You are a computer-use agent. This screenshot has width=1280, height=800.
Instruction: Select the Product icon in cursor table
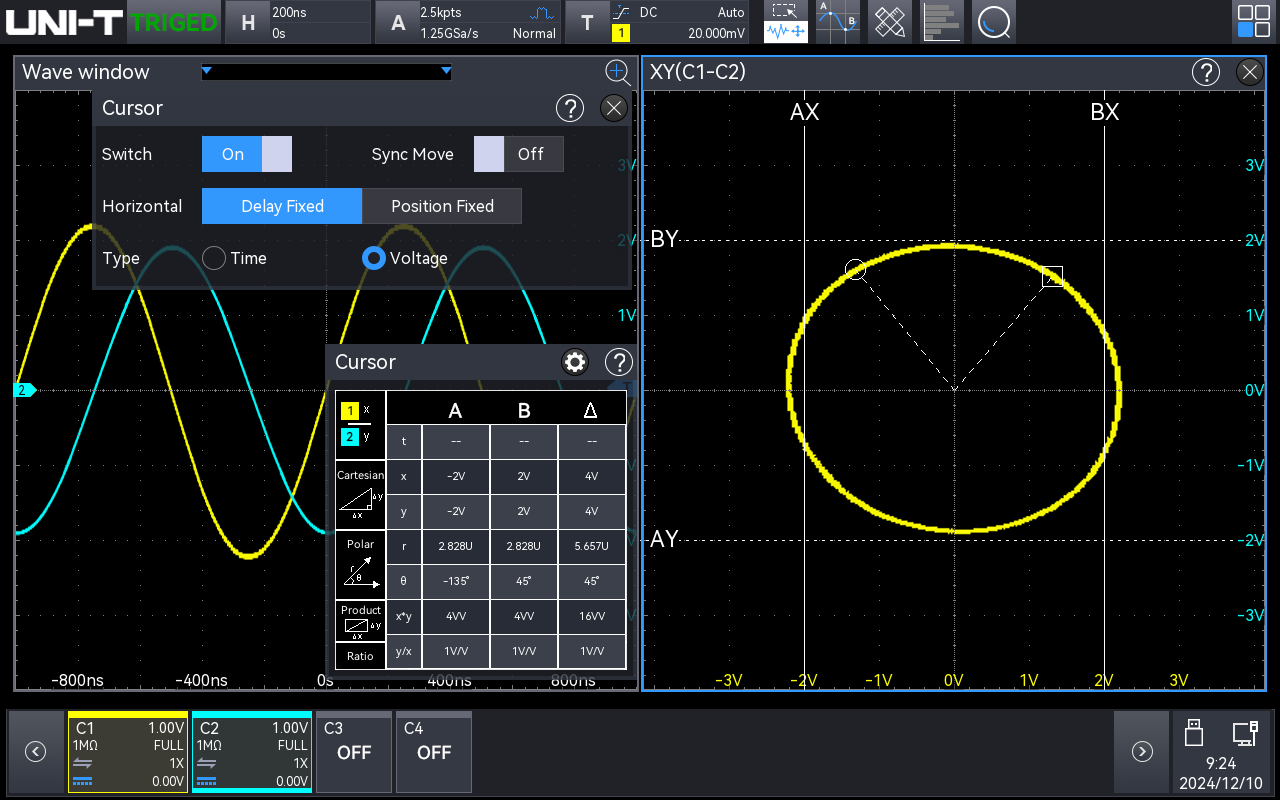tap(360, 622)
